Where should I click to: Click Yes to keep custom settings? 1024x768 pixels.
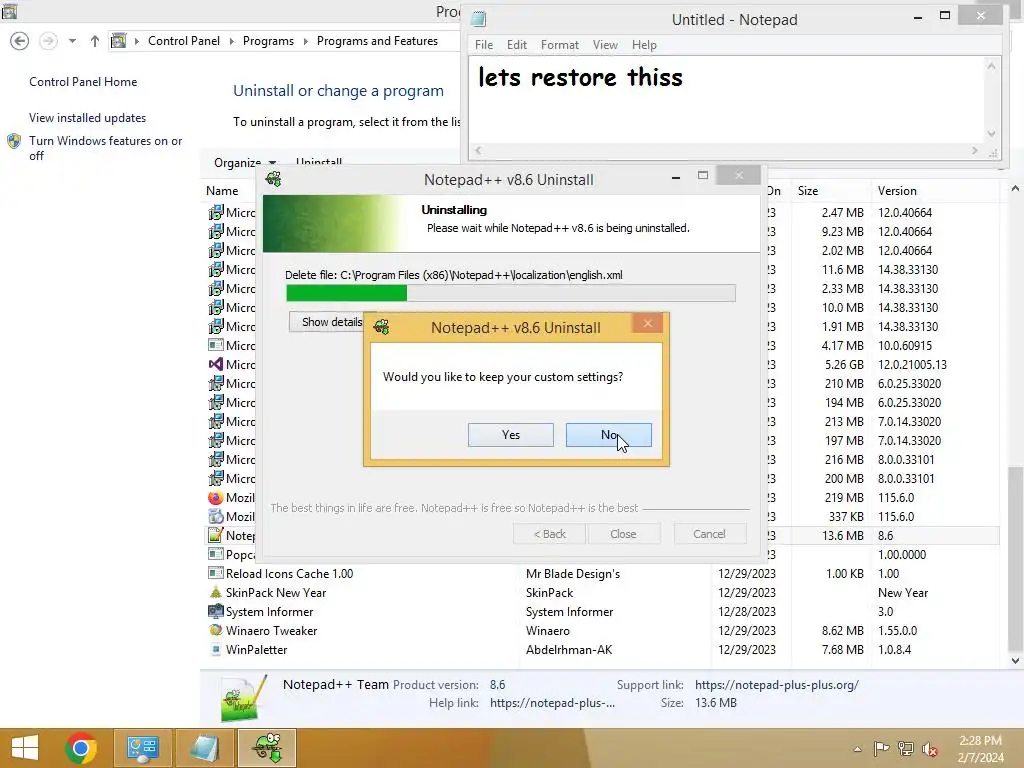pyautogui.click(x=510, y=435)
